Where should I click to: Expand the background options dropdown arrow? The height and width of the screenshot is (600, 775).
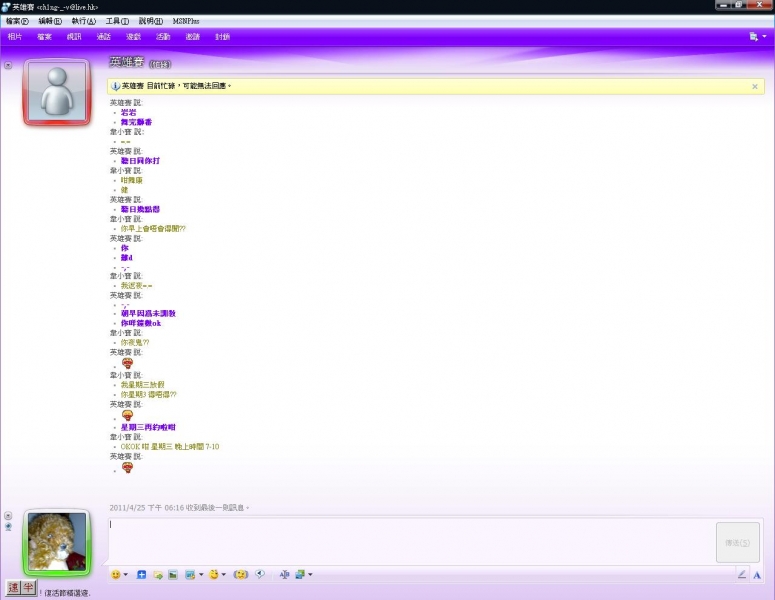pyautogui.click(x=201, y=574)
